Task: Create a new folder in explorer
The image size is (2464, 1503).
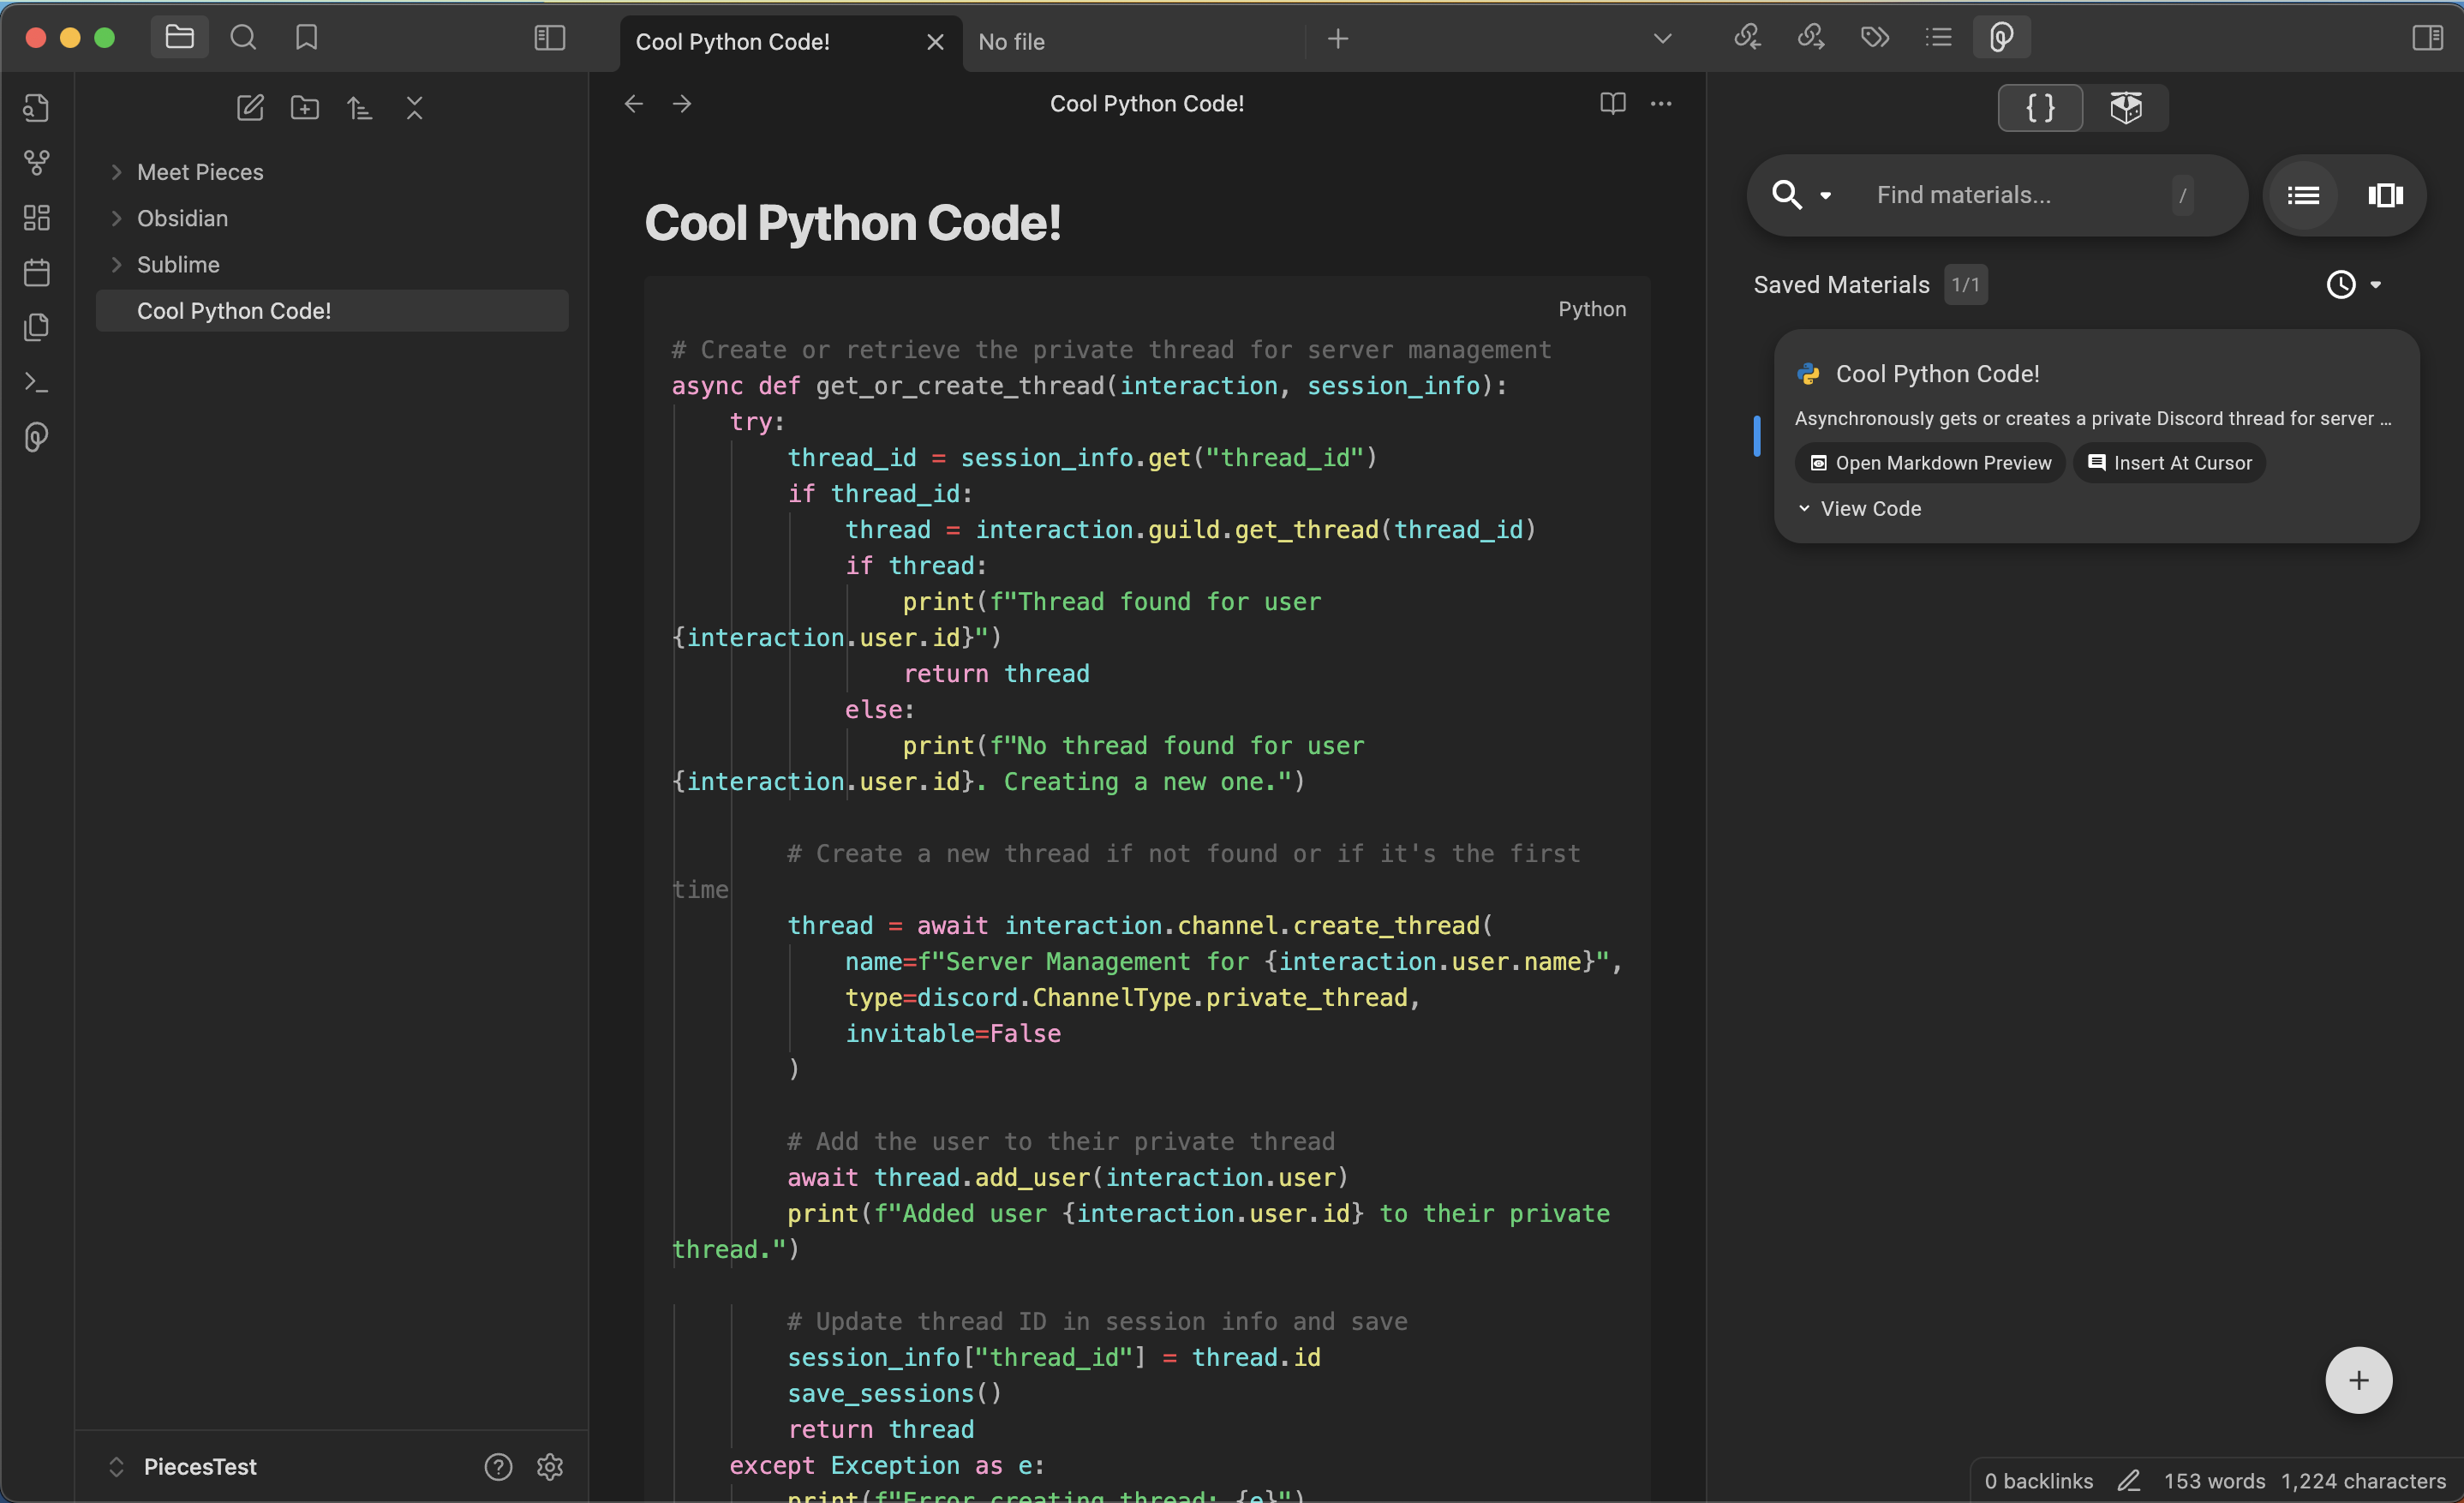Action: [x=305, y=108]
